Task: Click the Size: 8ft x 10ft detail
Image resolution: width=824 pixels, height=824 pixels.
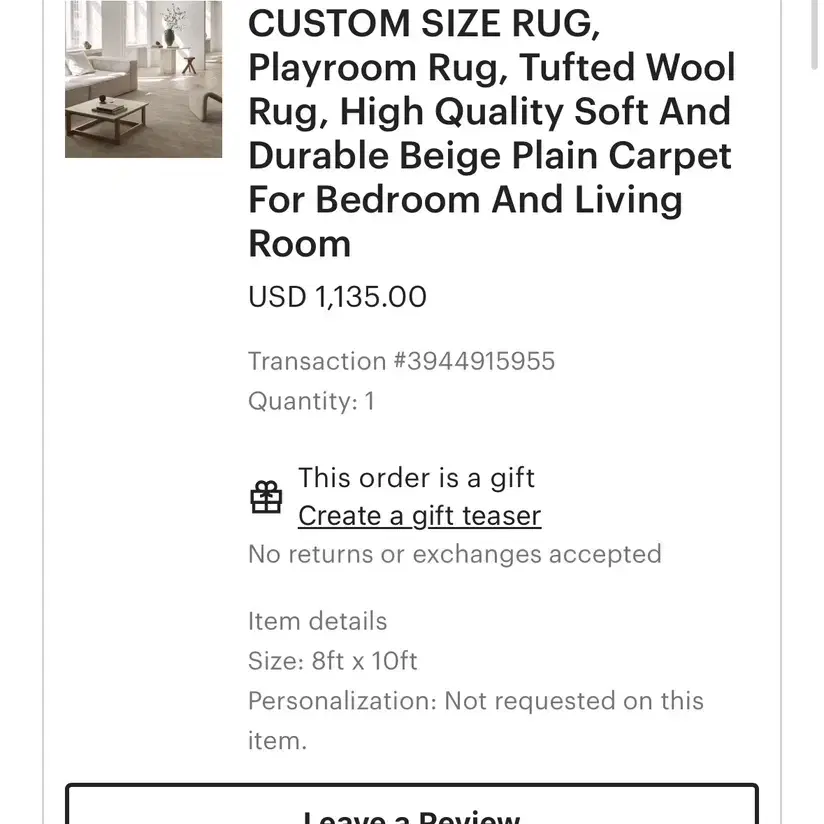Action: pos(333,661)
